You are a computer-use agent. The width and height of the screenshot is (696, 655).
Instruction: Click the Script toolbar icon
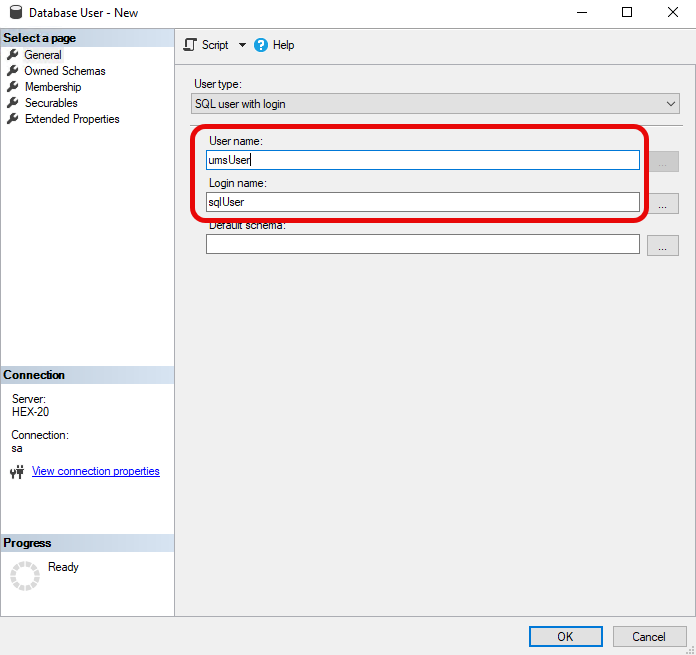coord(190,45)
